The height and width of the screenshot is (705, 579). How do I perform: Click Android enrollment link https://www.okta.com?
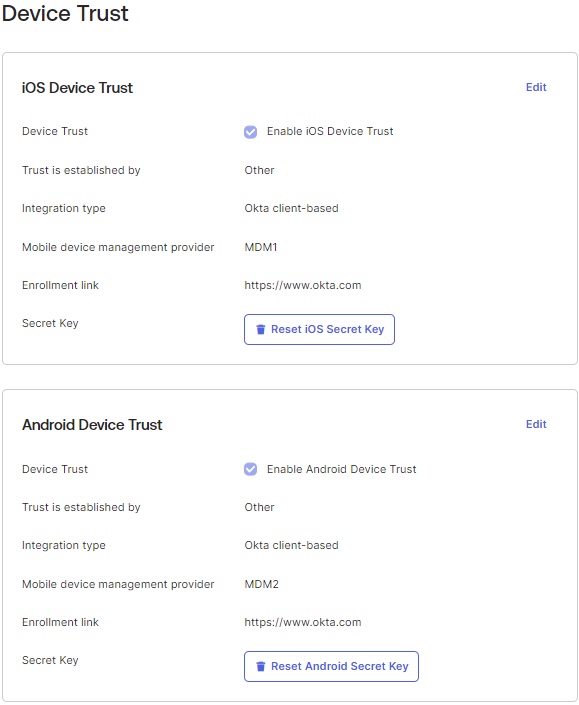[303, 622]
